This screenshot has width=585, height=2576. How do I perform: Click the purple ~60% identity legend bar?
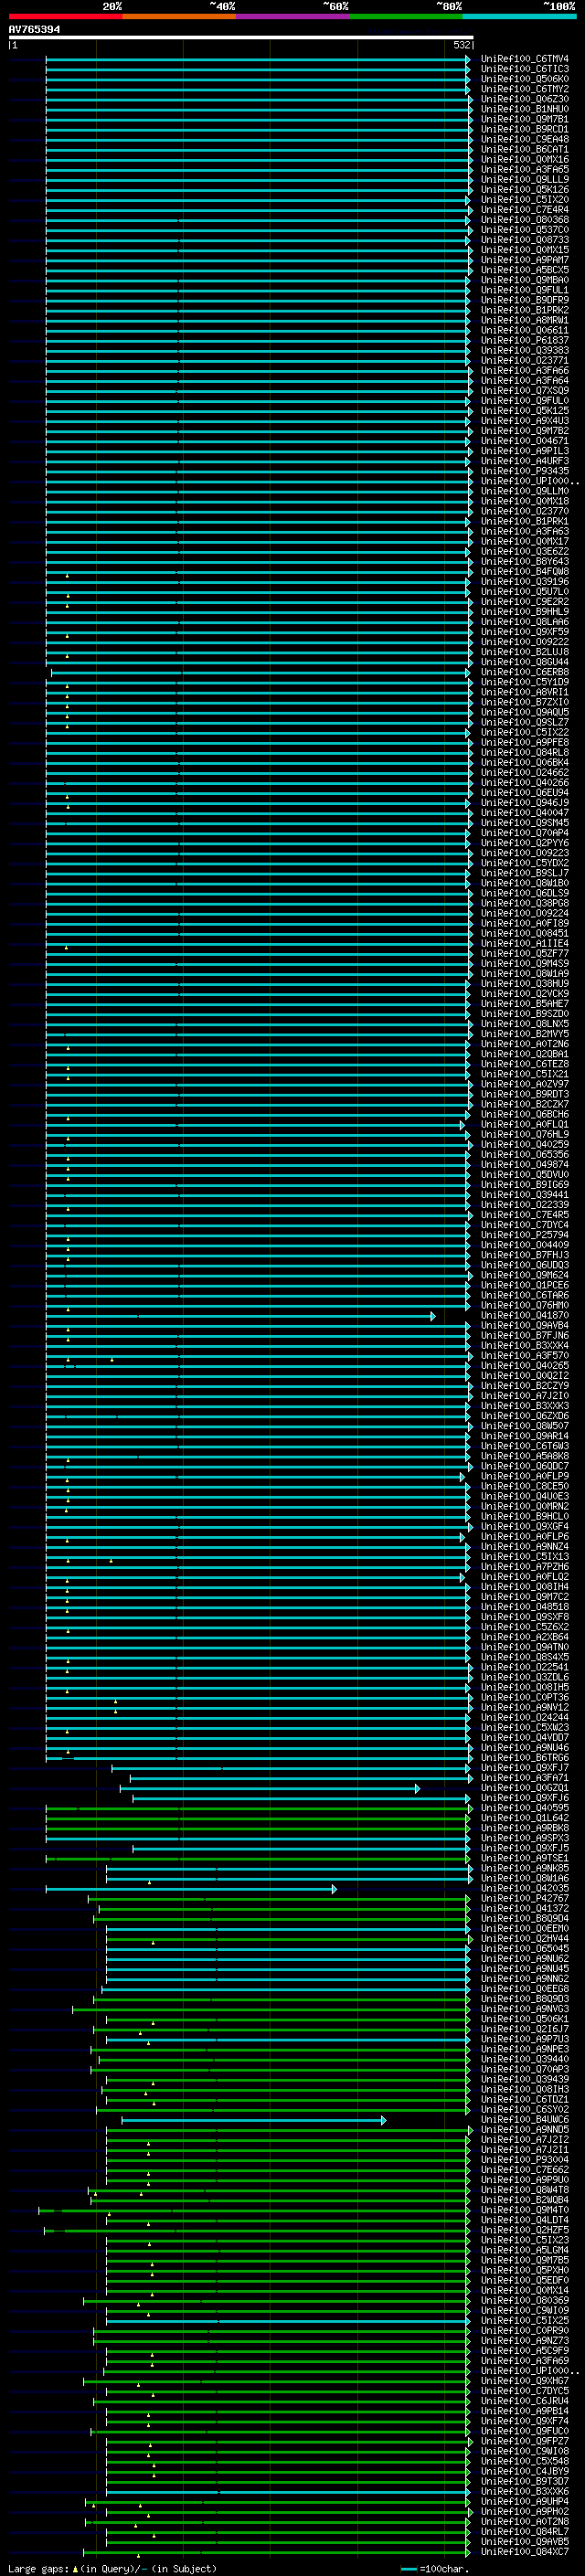pos(293,16)
